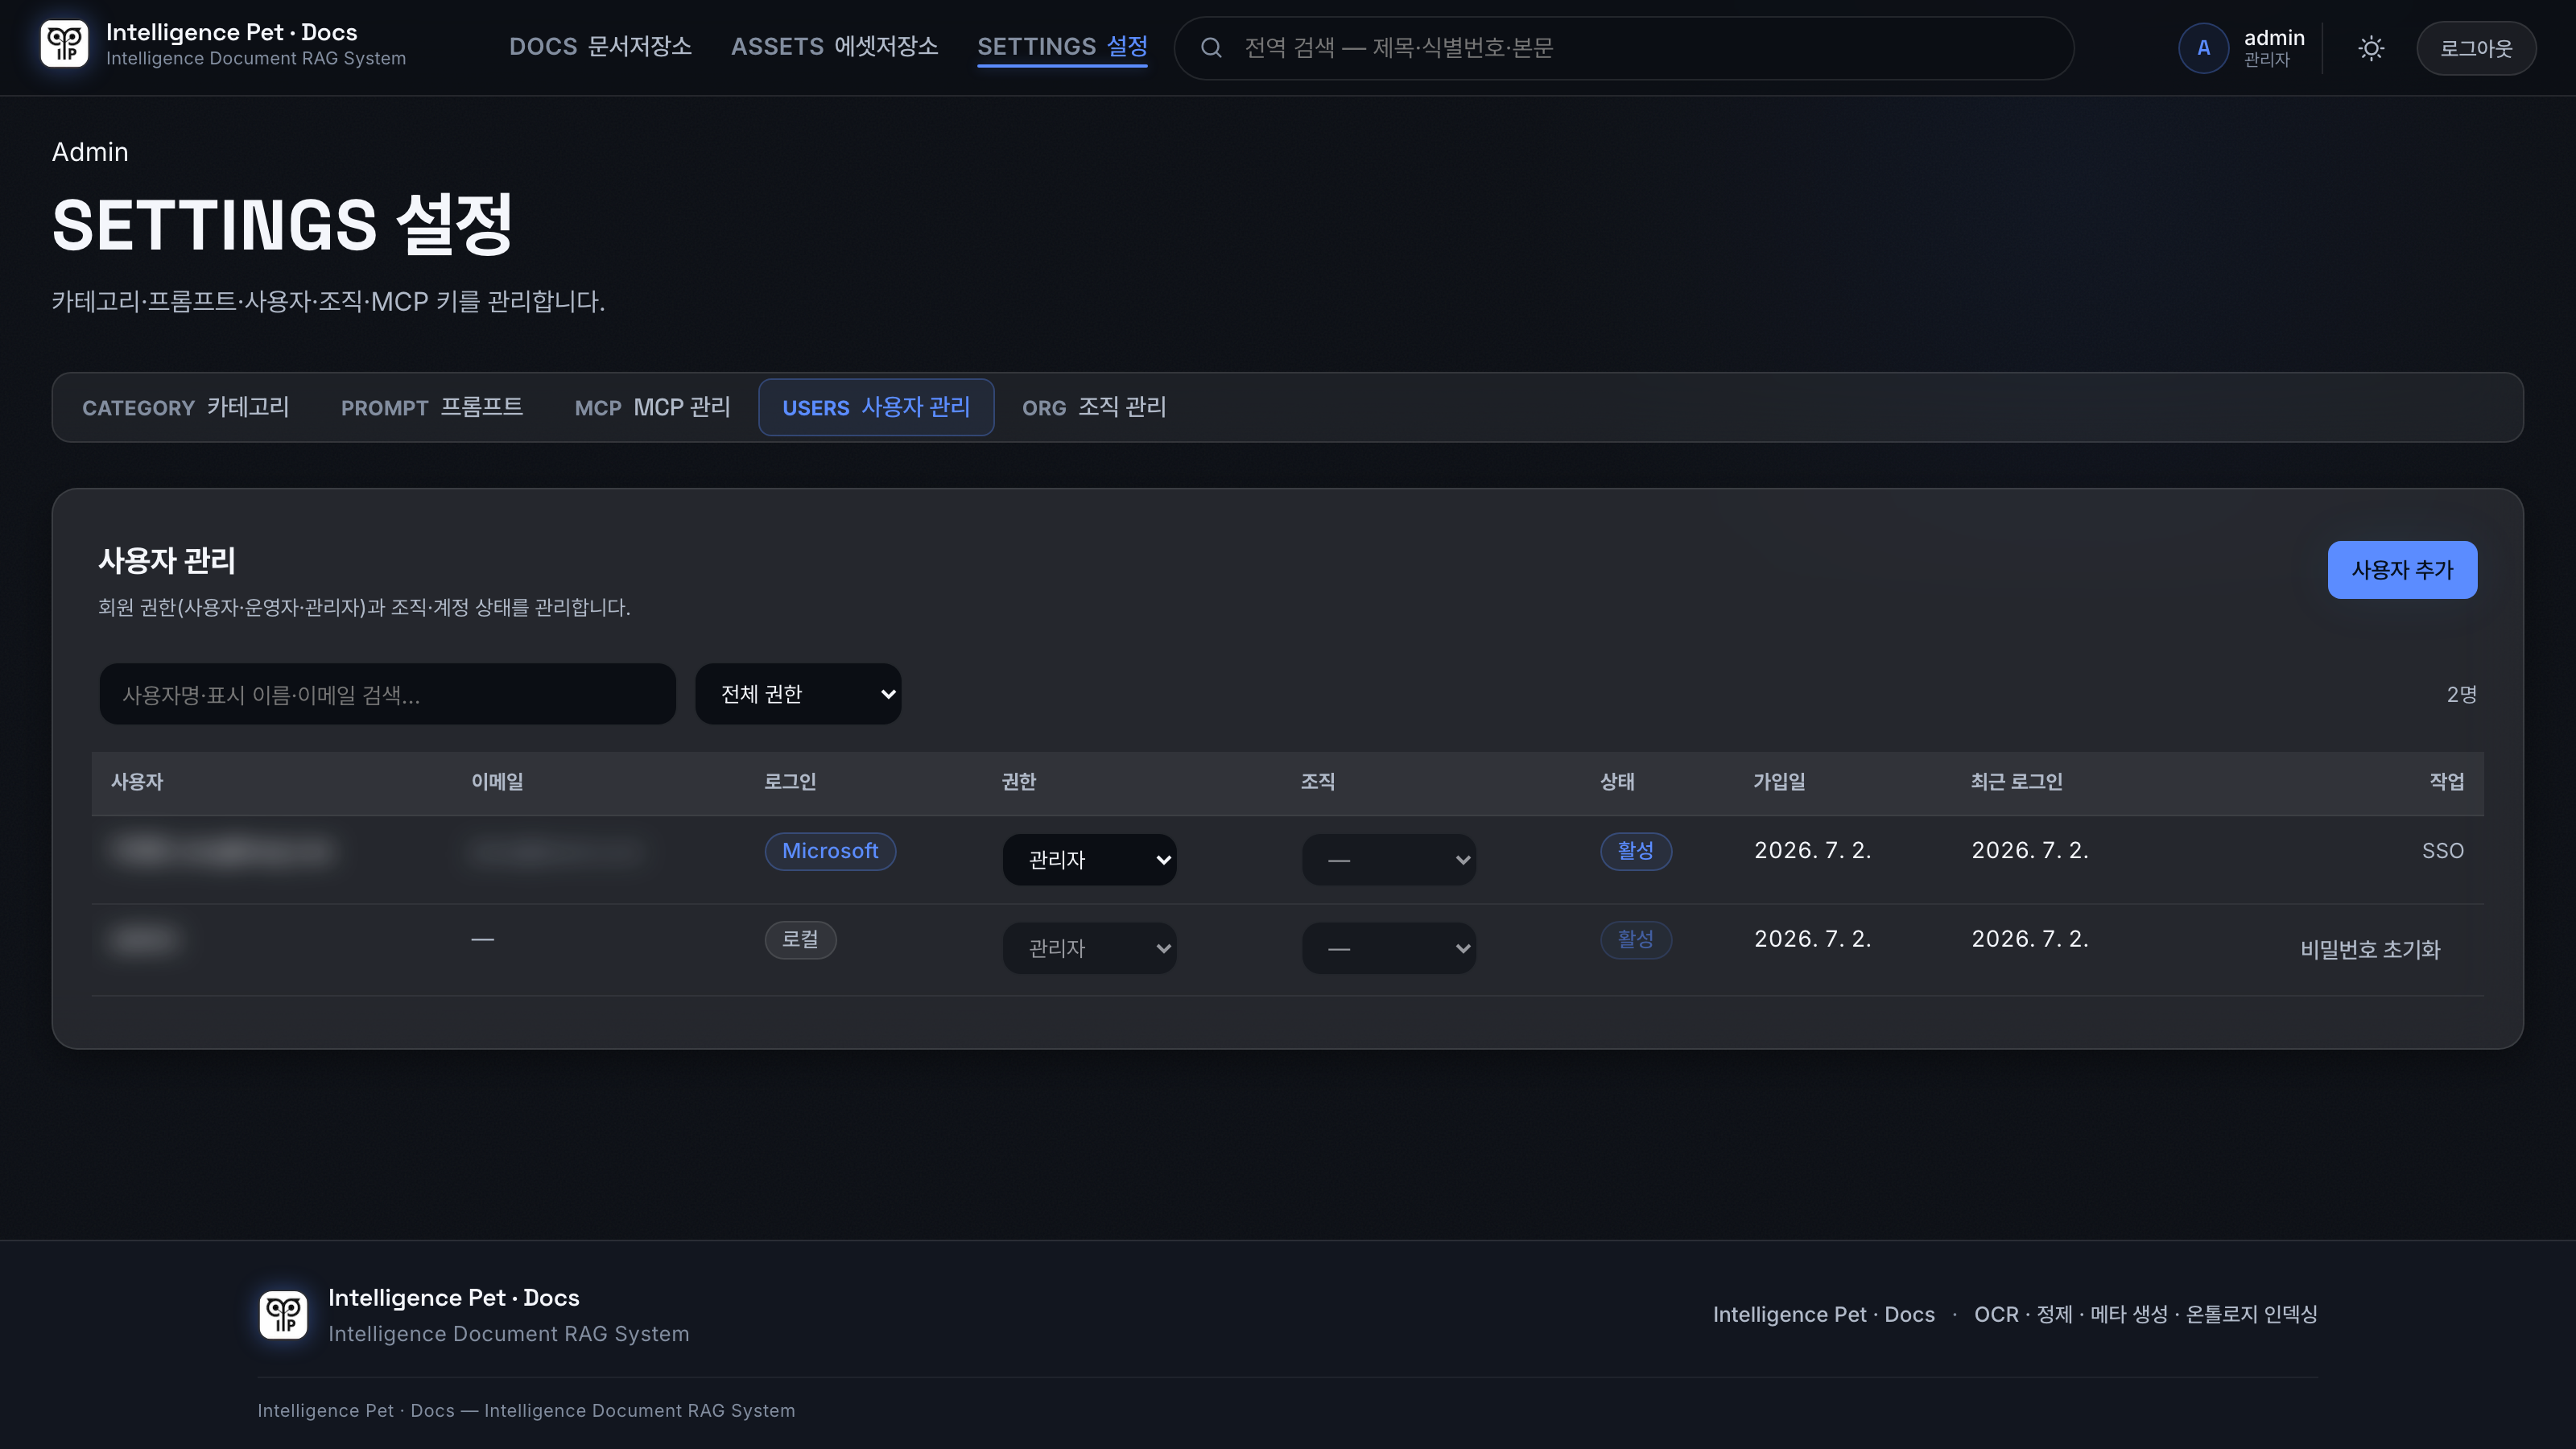Select the MCP 관리 tab
This screenshot has height=1449, width=2576.
(652, 407)
